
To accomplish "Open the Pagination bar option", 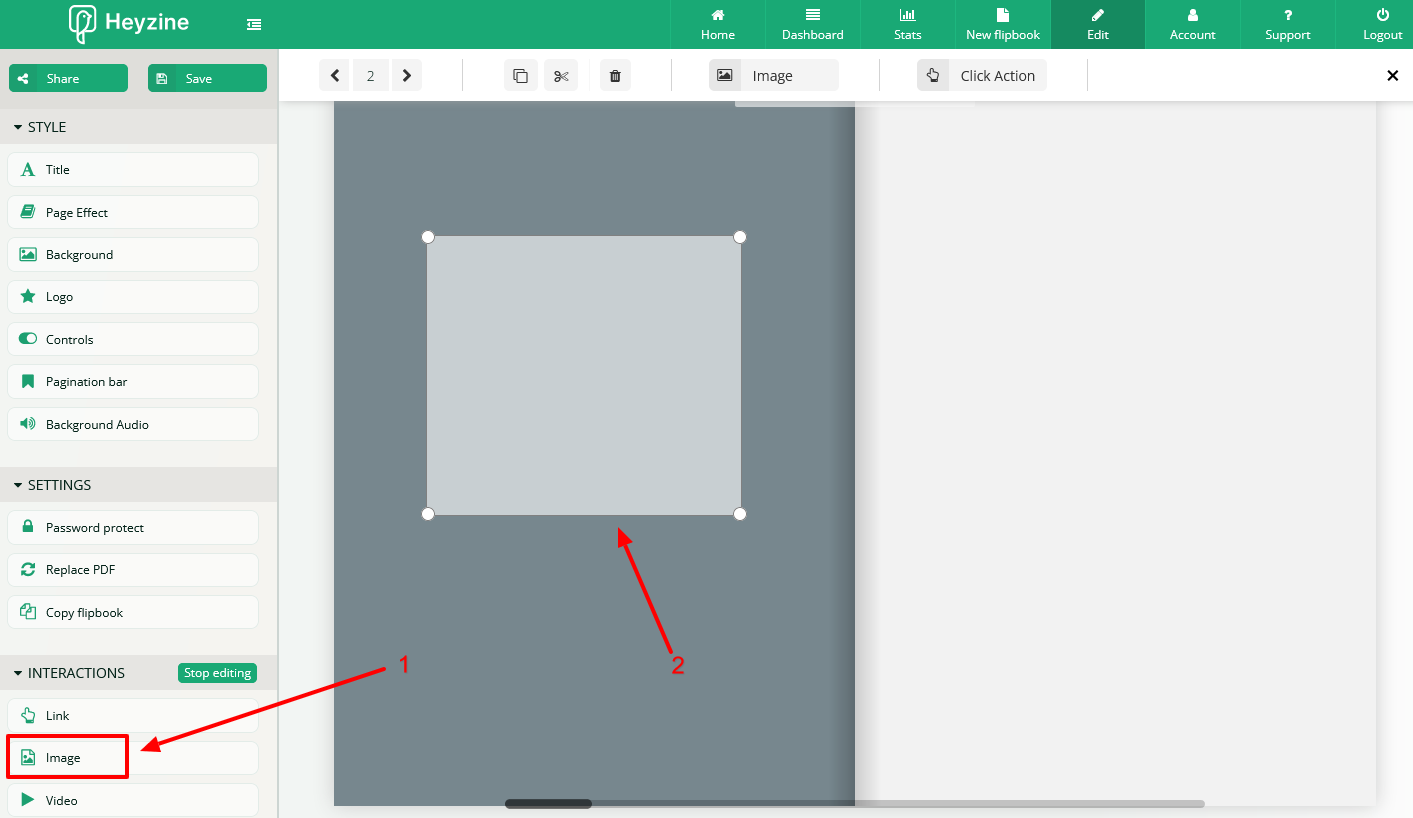I will pos(133,382).
